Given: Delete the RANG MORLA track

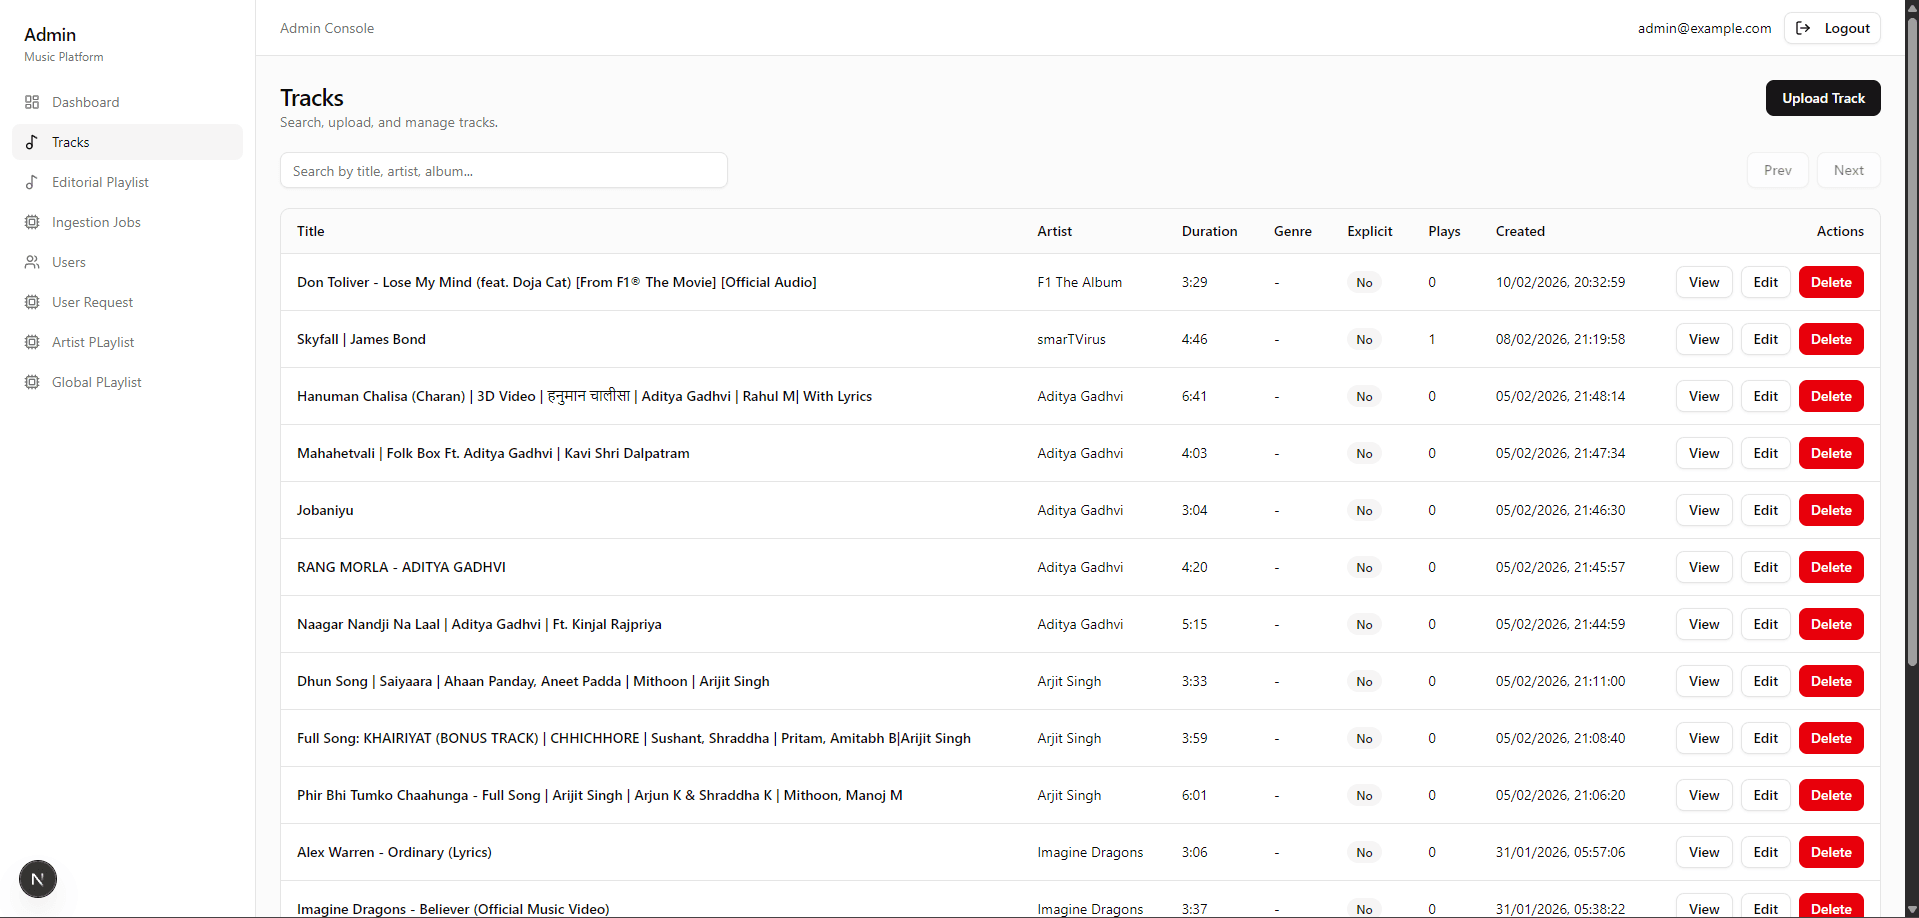Looking at the screenshot, I should 1831,567.
